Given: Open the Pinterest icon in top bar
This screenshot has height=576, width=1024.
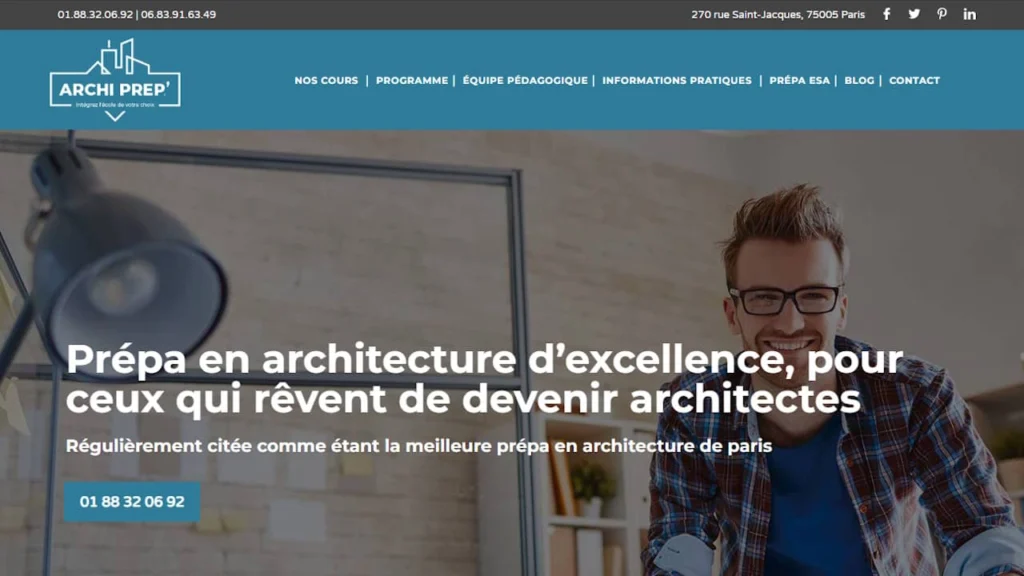Looking at the screenshot, I should click(x=942, y=14).
